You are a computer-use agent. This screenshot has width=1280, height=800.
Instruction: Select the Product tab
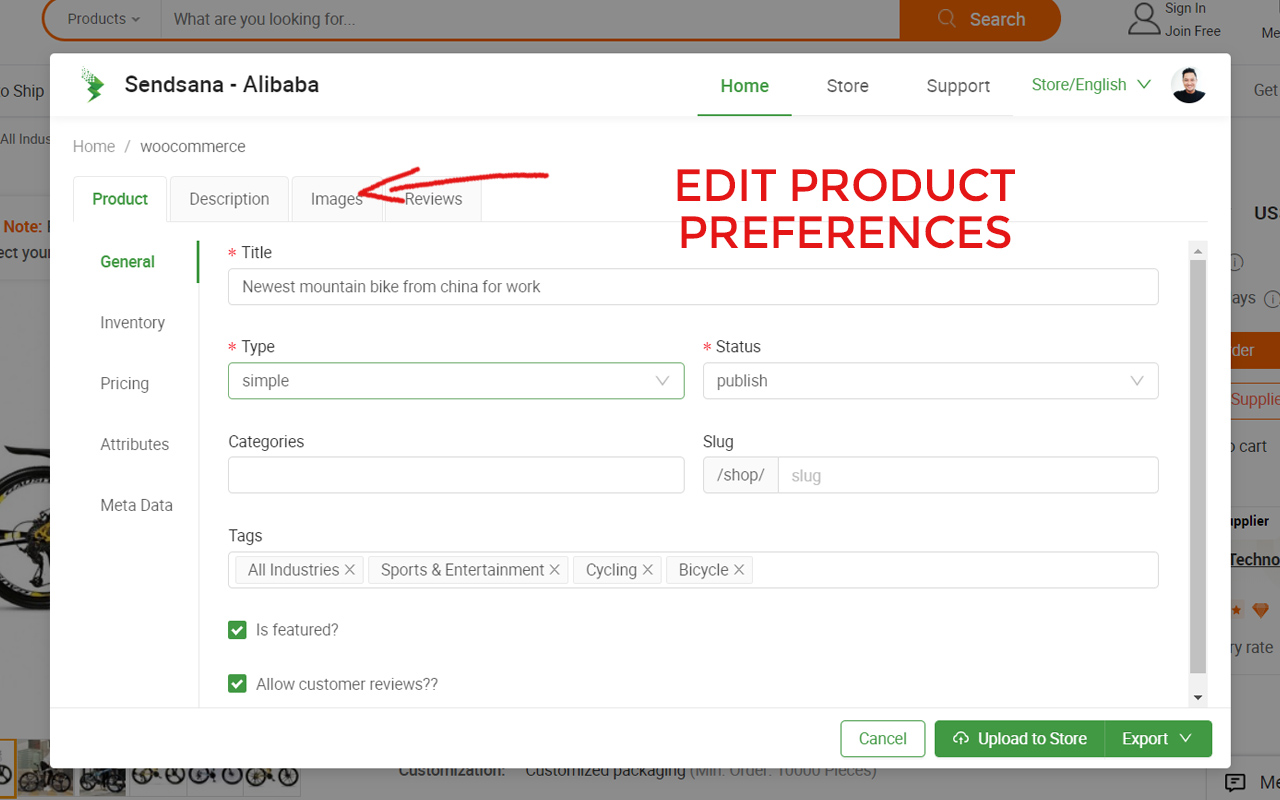pos(120,199)
